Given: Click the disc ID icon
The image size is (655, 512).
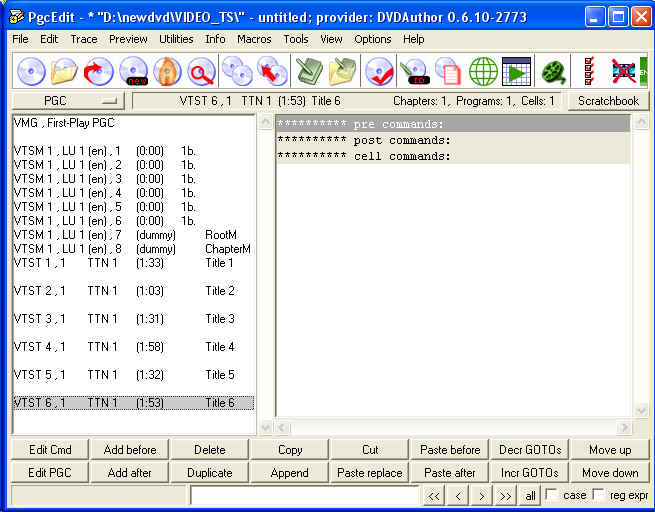Looking at the screenshot, I should (x=414, y=71).
